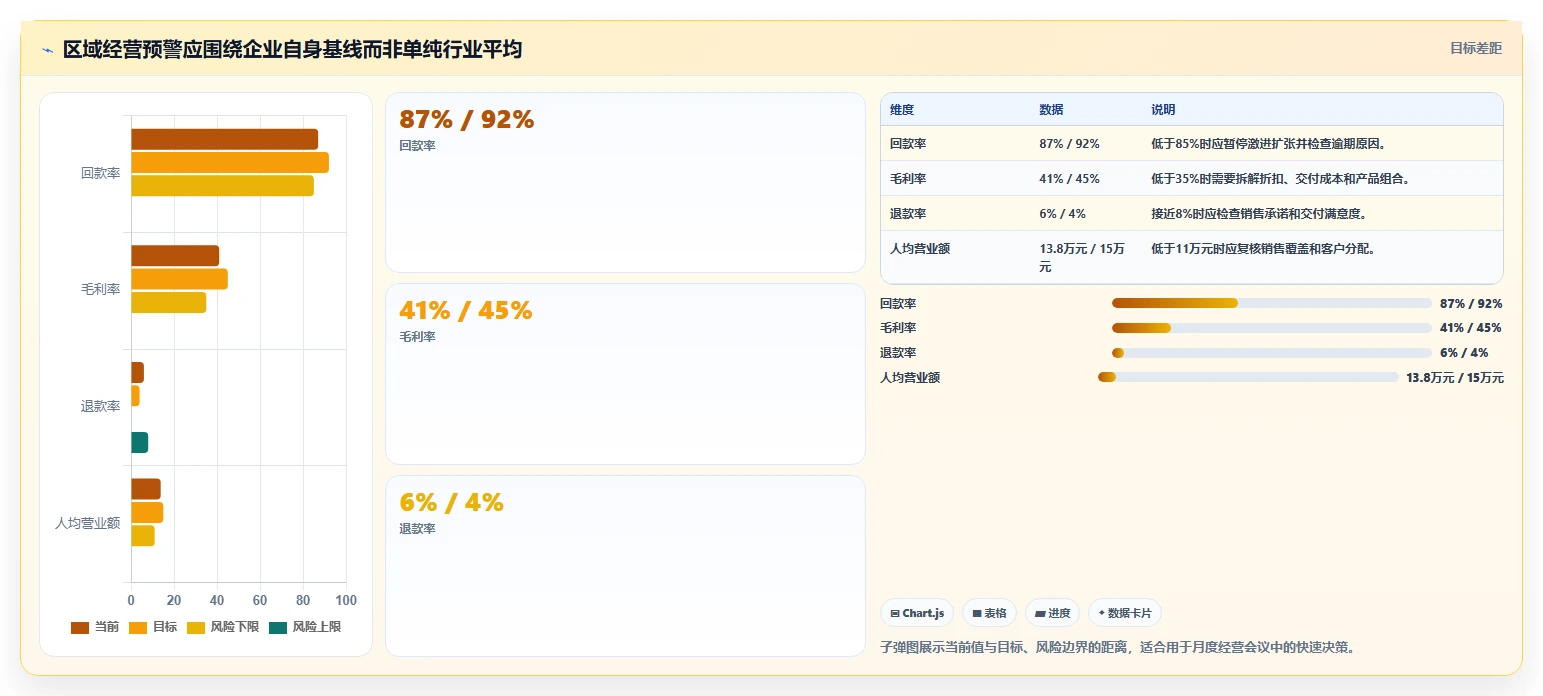Click the 目标差距 label in the header
1543x696 pixels.
click(1476, 48)
